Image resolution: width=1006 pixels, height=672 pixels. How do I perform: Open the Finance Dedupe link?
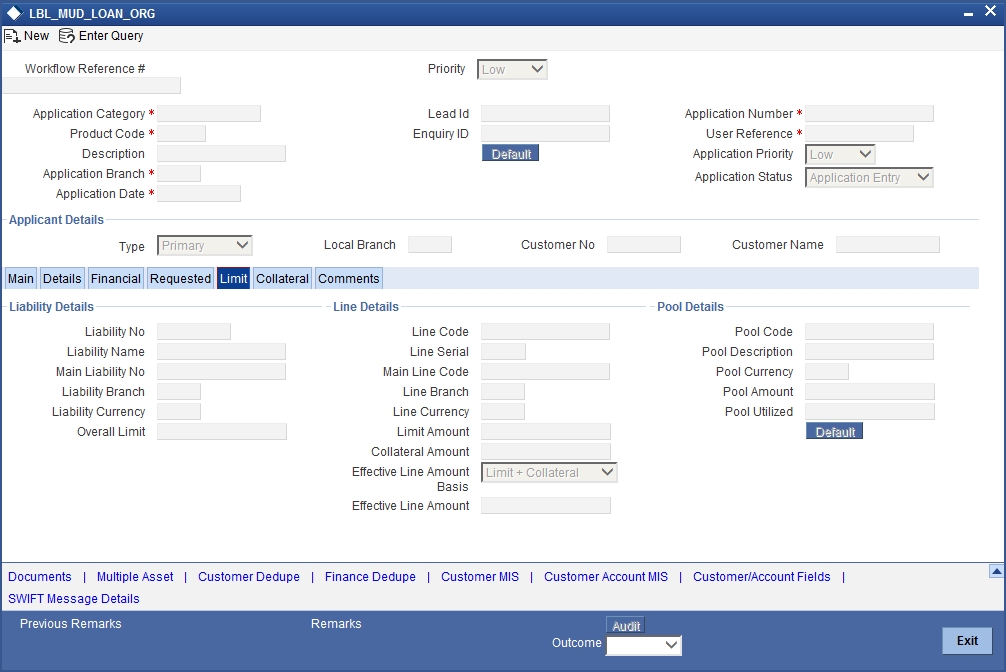370,576
